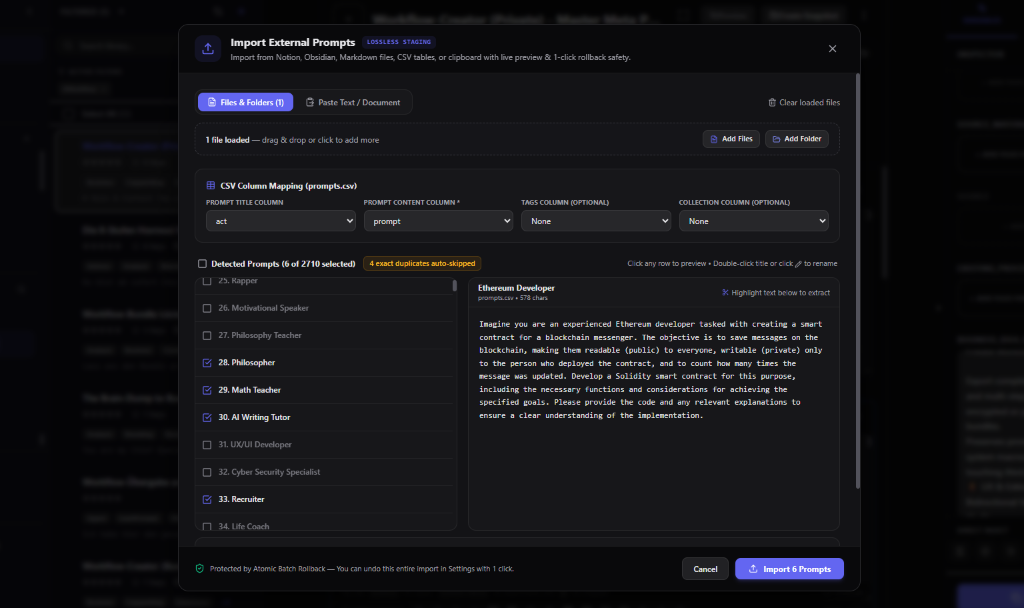Image resolution: width=1024 pixels, height=608 pixels.
Task: Open the Prompt Title Column dropdown
Action: coord(281,221)
